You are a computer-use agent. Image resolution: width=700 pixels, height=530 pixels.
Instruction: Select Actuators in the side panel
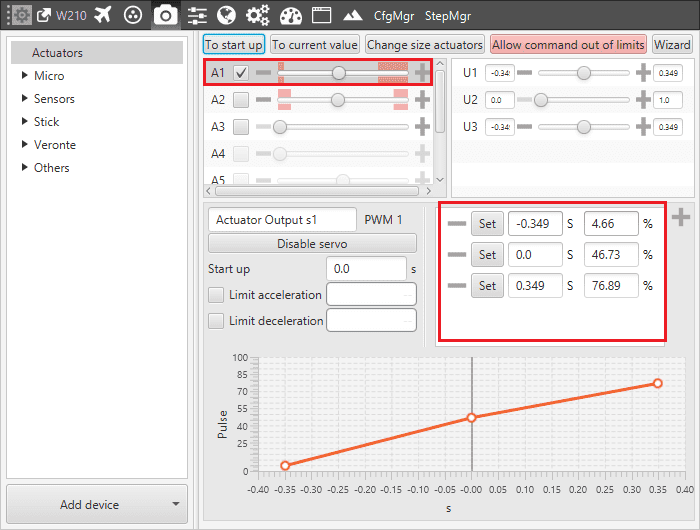coord(97,53)
